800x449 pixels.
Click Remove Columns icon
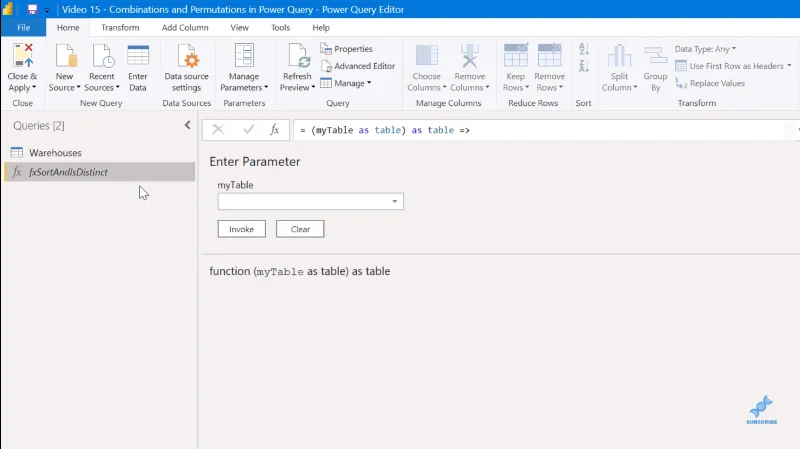pyautogui.click(x=469, y=55)
